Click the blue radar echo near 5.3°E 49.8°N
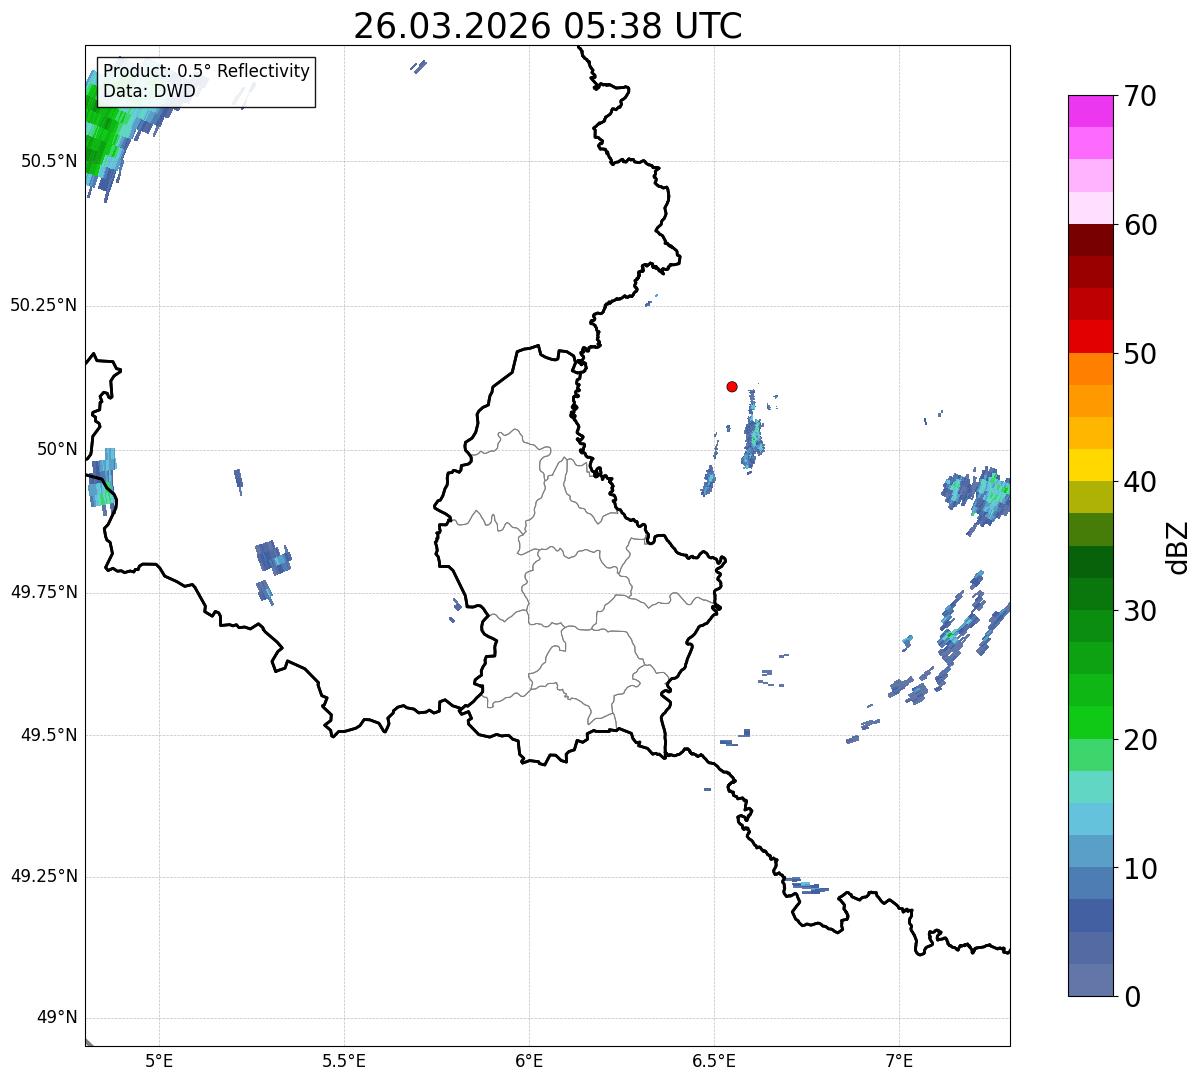This screenshot has height=1081, width=1202. (273, 556)
